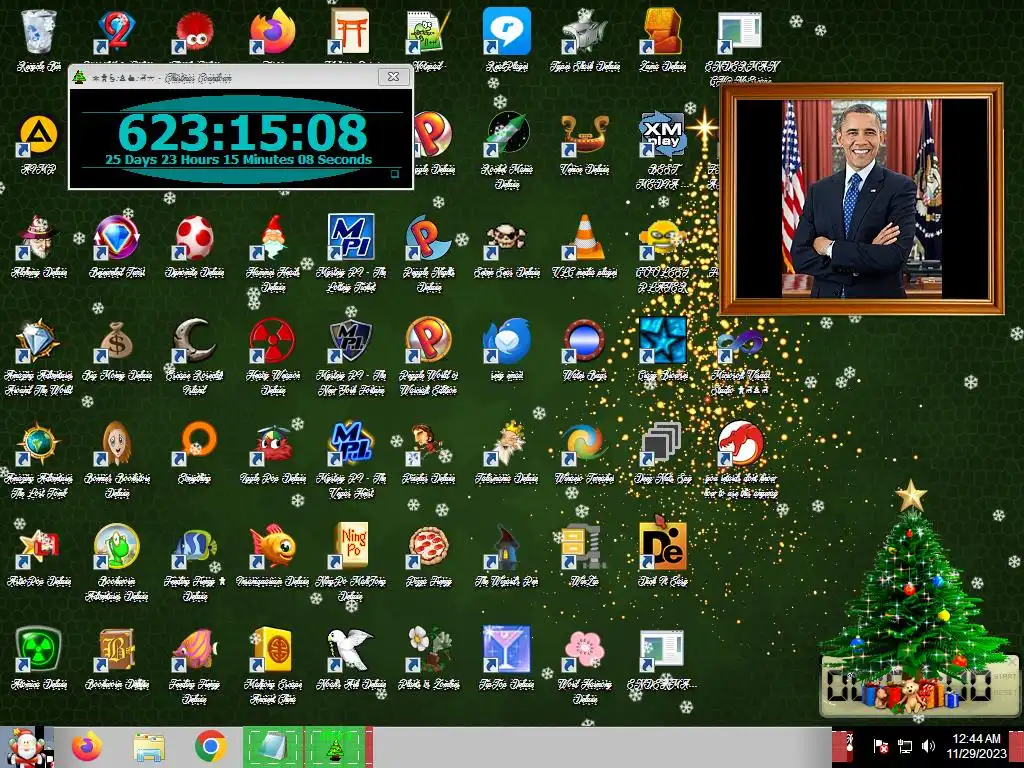Open Venice Deluxe
This screenshot has width=1024, height=768.
click(x=584, y=134)
